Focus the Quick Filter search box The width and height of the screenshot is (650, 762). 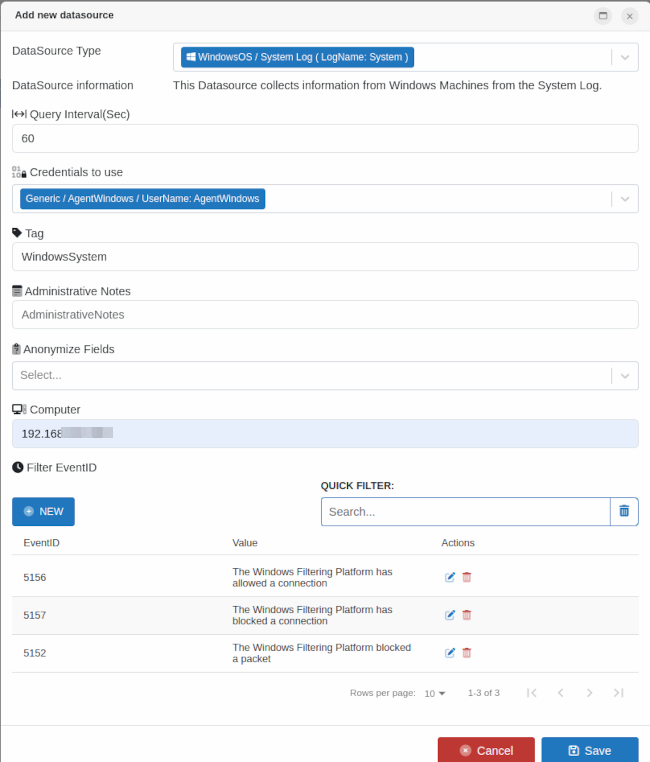pos(465,511)
